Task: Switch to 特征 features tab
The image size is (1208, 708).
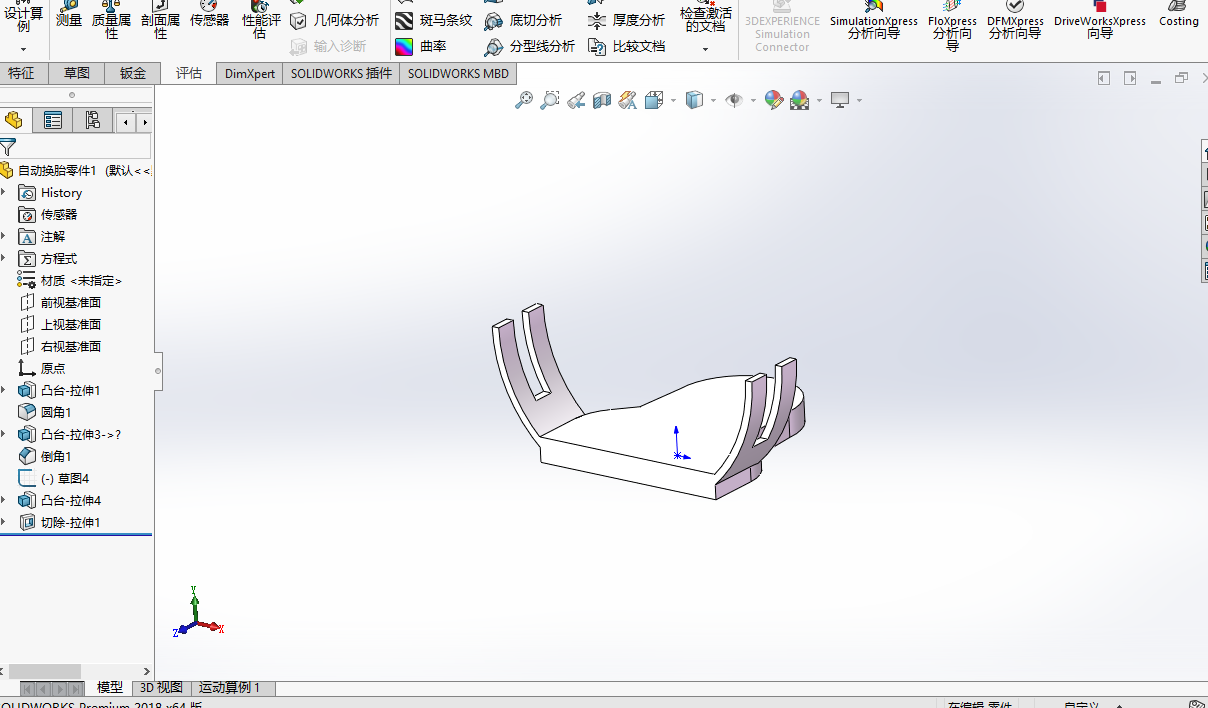Action: [21, 73]
